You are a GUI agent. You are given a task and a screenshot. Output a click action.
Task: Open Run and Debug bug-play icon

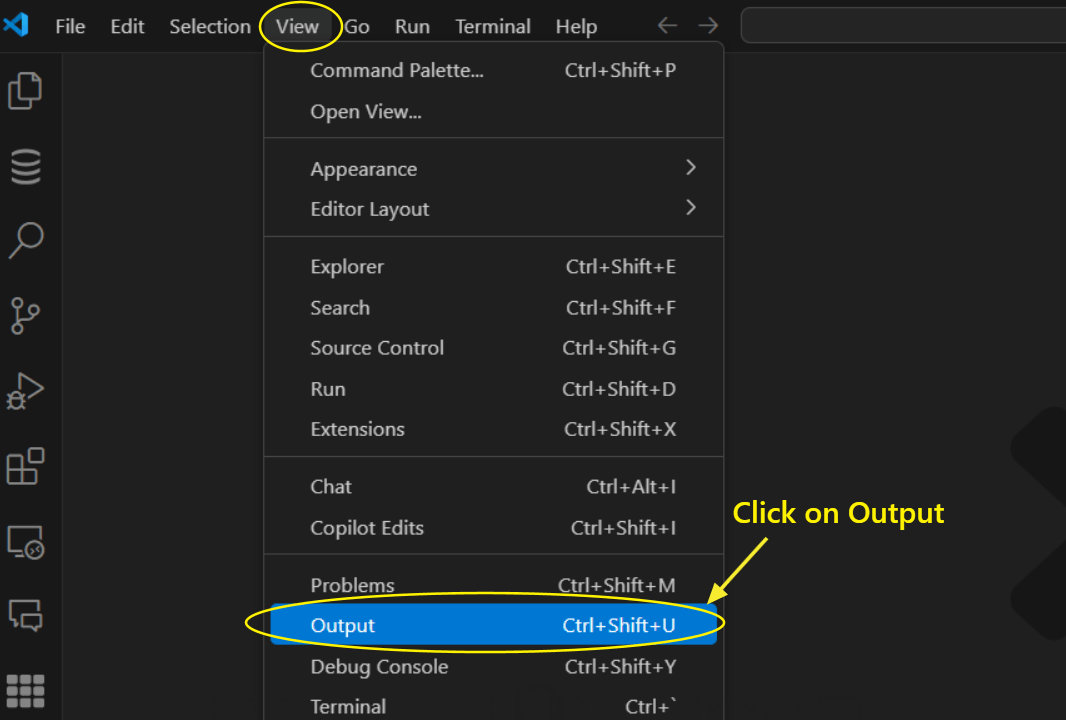25,391
